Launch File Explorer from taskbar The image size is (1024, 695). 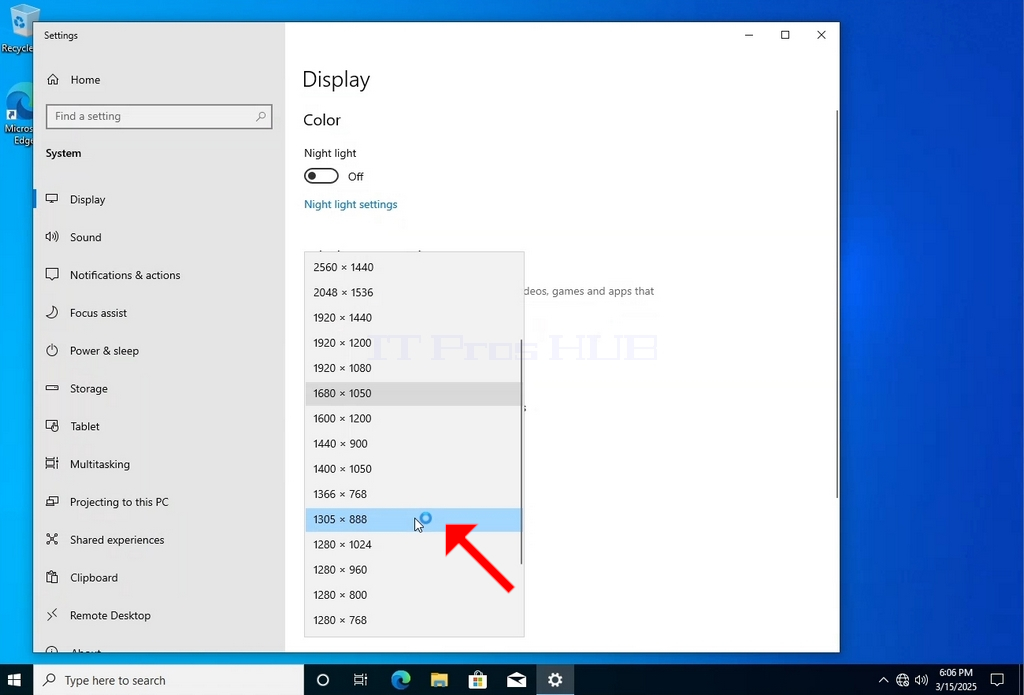click(x=439, y=680)
